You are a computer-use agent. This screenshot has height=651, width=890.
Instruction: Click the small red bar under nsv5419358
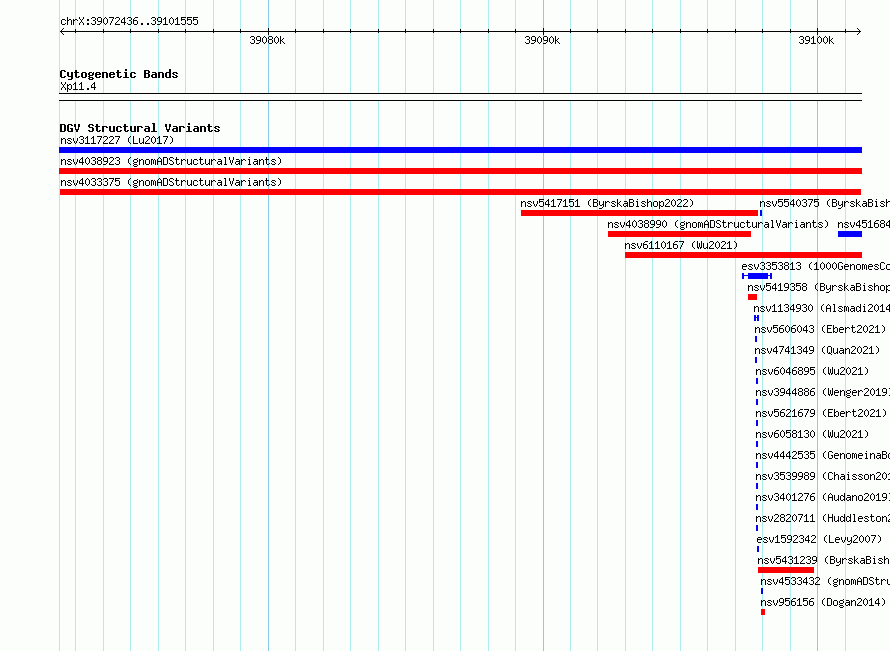point(753,297)
